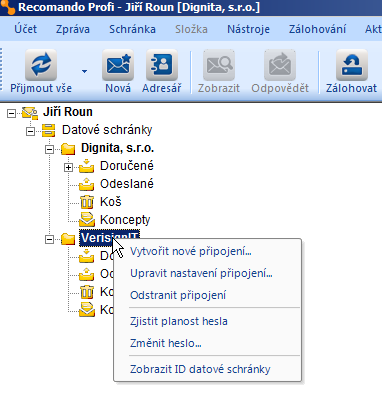The width and height of the screenshot is (382, 398).
Task: Select the Doručené inbox icon under Dignita
Action: 87,166
